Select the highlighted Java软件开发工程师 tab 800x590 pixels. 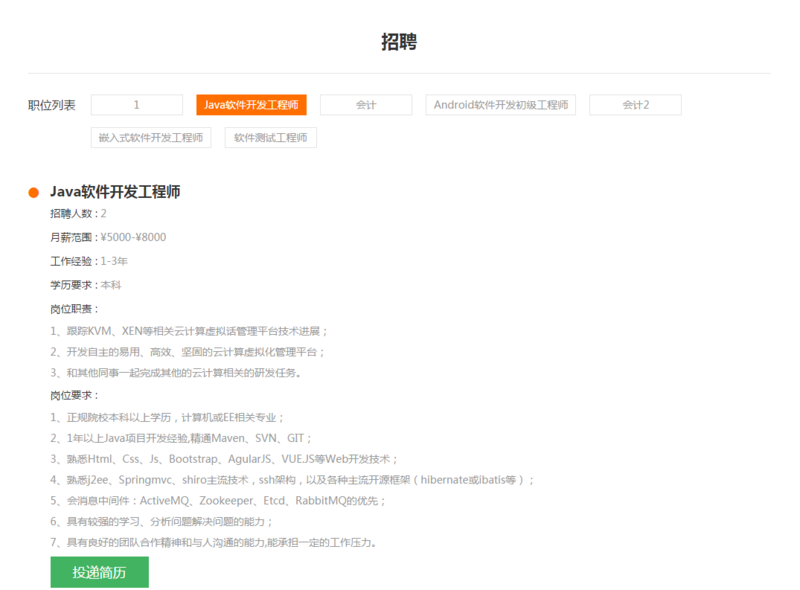tap(251, 105)
